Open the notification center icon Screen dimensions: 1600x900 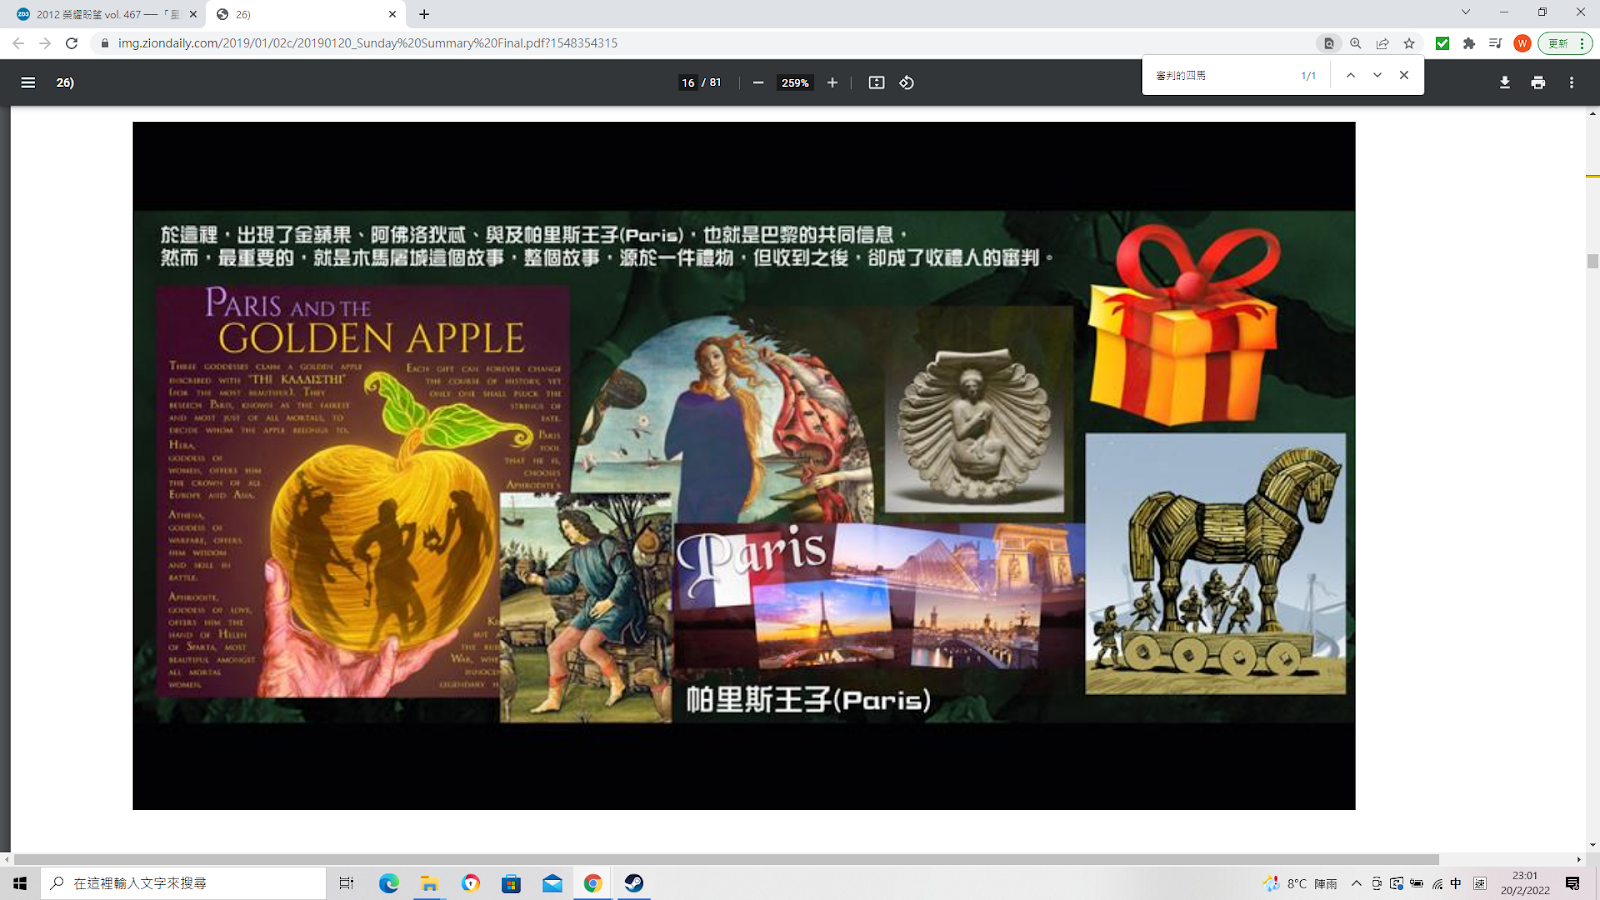(1572, 883)
